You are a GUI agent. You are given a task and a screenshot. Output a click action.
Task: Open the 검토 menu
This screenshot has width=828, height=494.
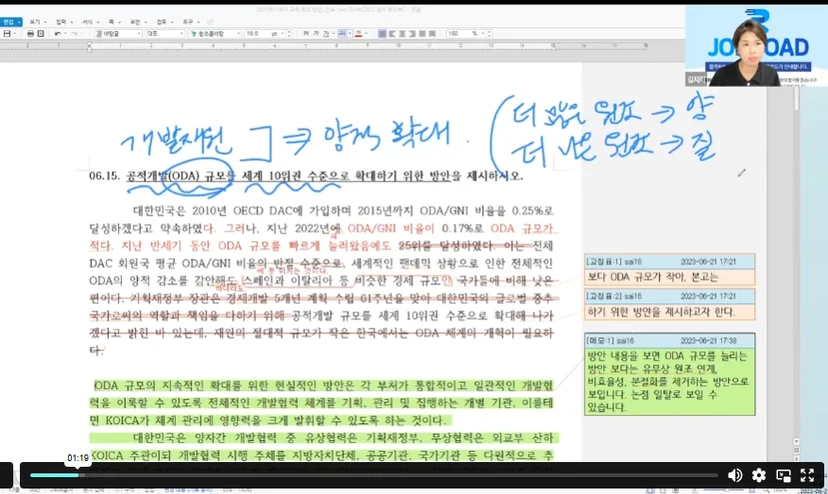pyautogui.click(x=164, y=22)
